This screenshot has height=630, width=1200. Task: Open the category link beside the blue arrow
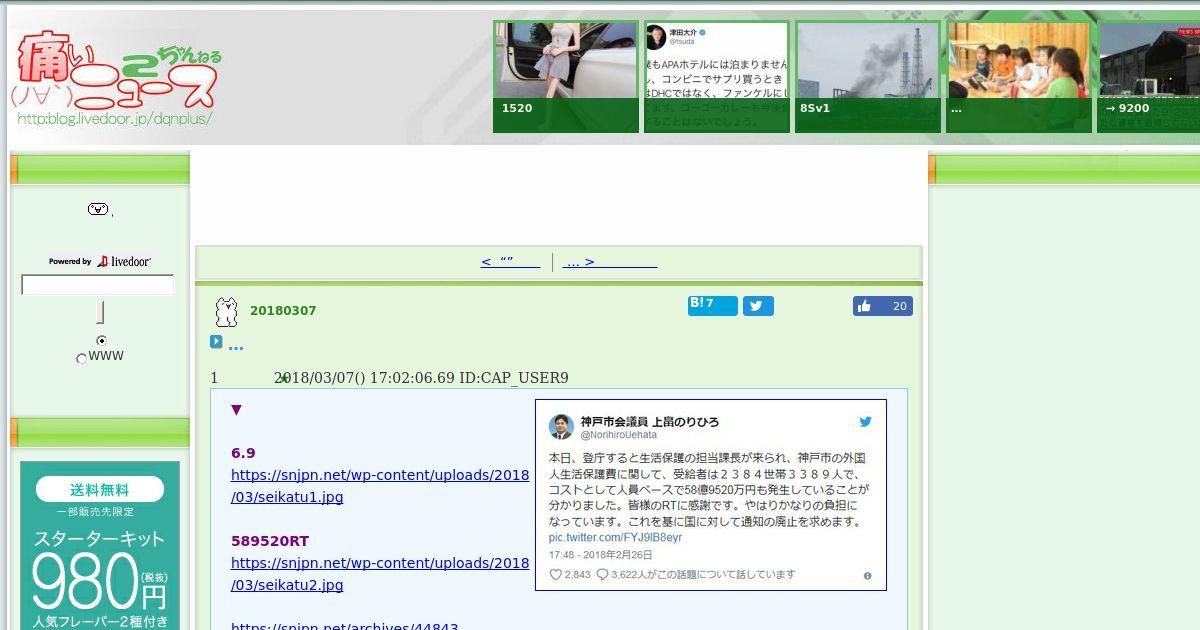pos(236,346)
